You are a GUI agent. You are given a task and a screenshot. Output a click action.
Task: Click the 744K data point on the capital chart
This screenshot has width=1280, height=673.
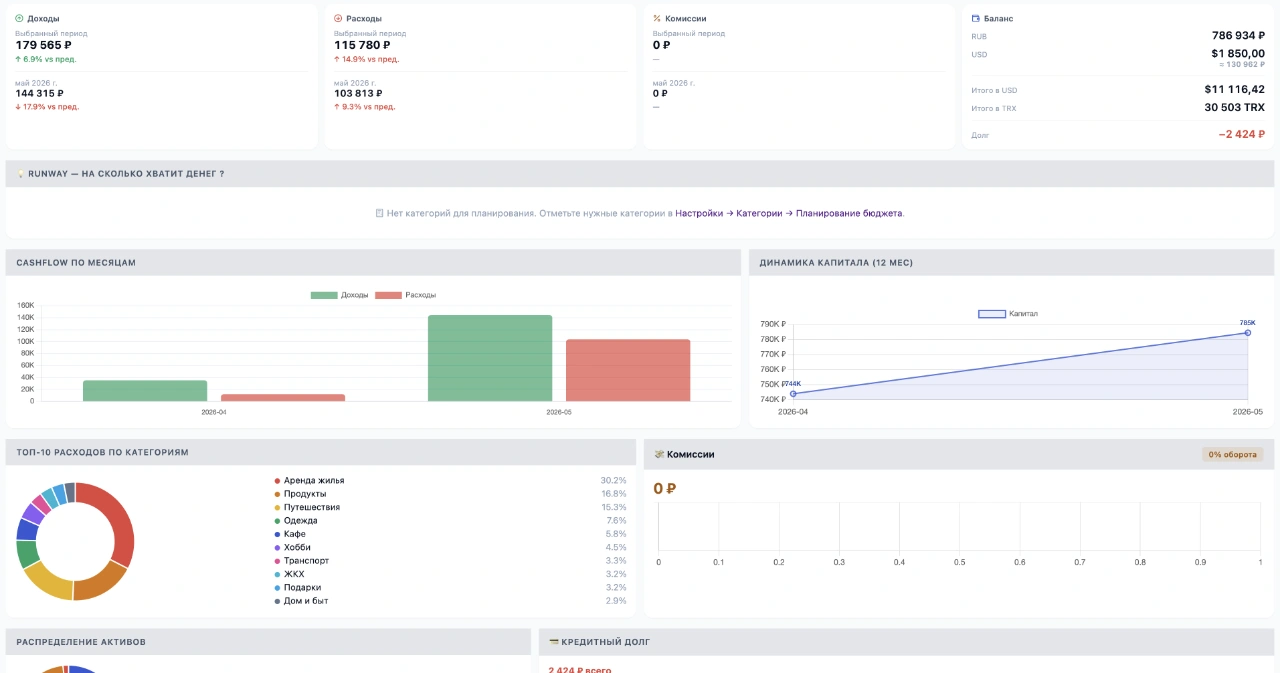(793, 394)
